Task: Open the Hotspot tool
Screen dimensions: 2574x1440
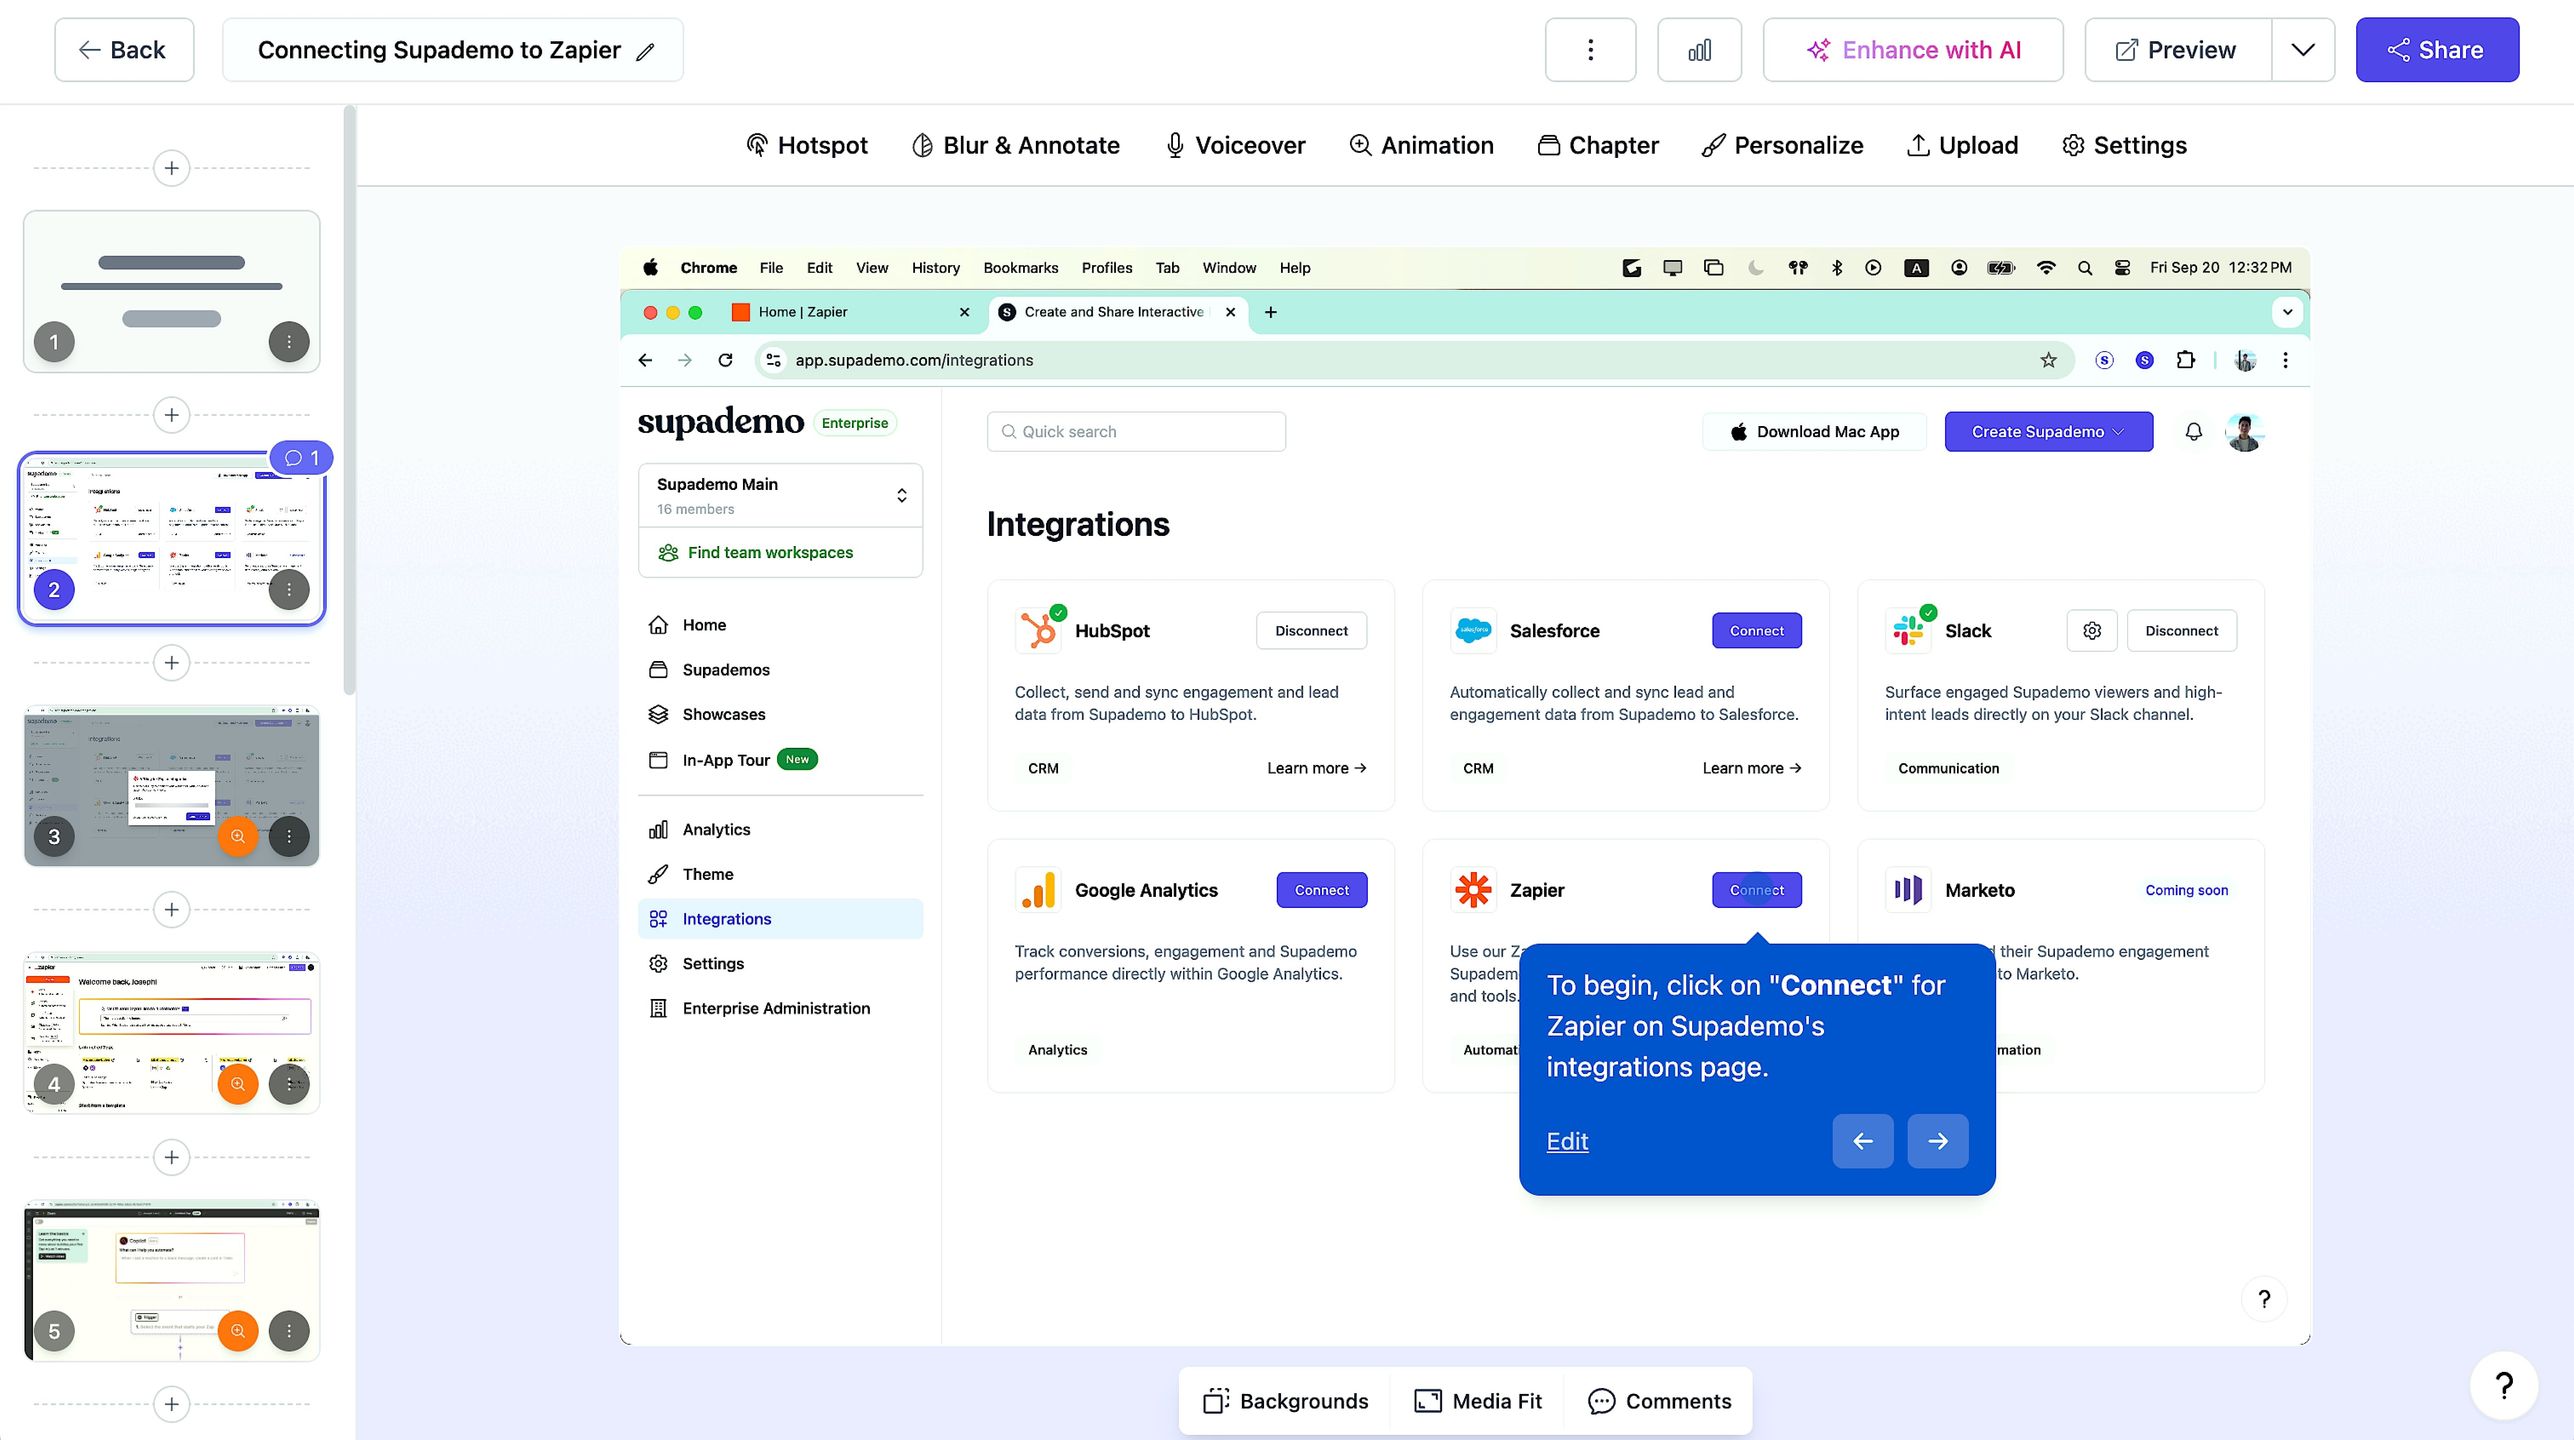Action: point(807,146)
